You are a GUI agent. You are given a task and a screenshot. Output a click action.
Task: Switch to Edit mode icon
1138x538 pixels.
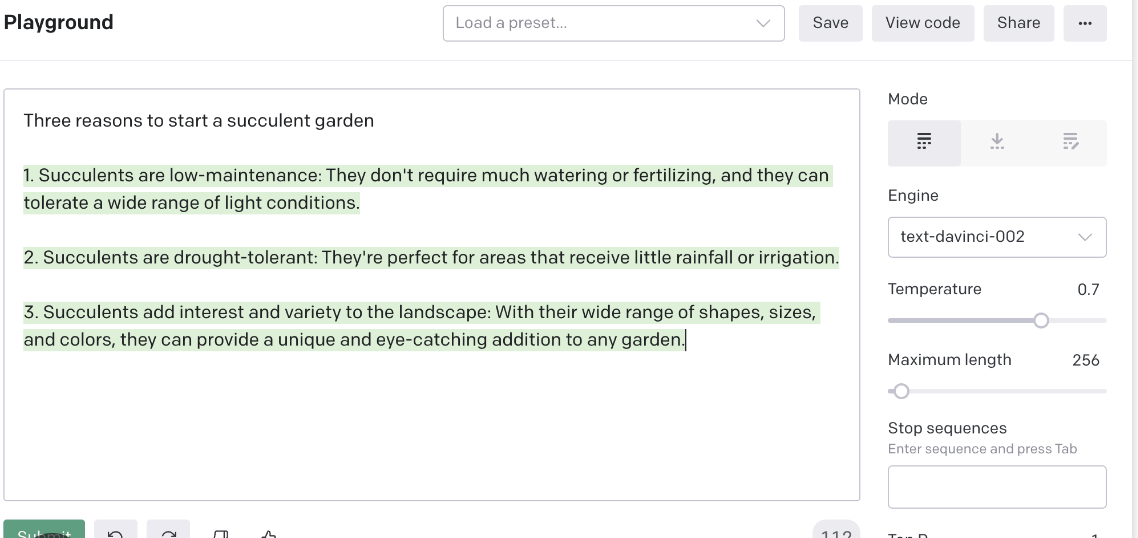point(1071,142)
